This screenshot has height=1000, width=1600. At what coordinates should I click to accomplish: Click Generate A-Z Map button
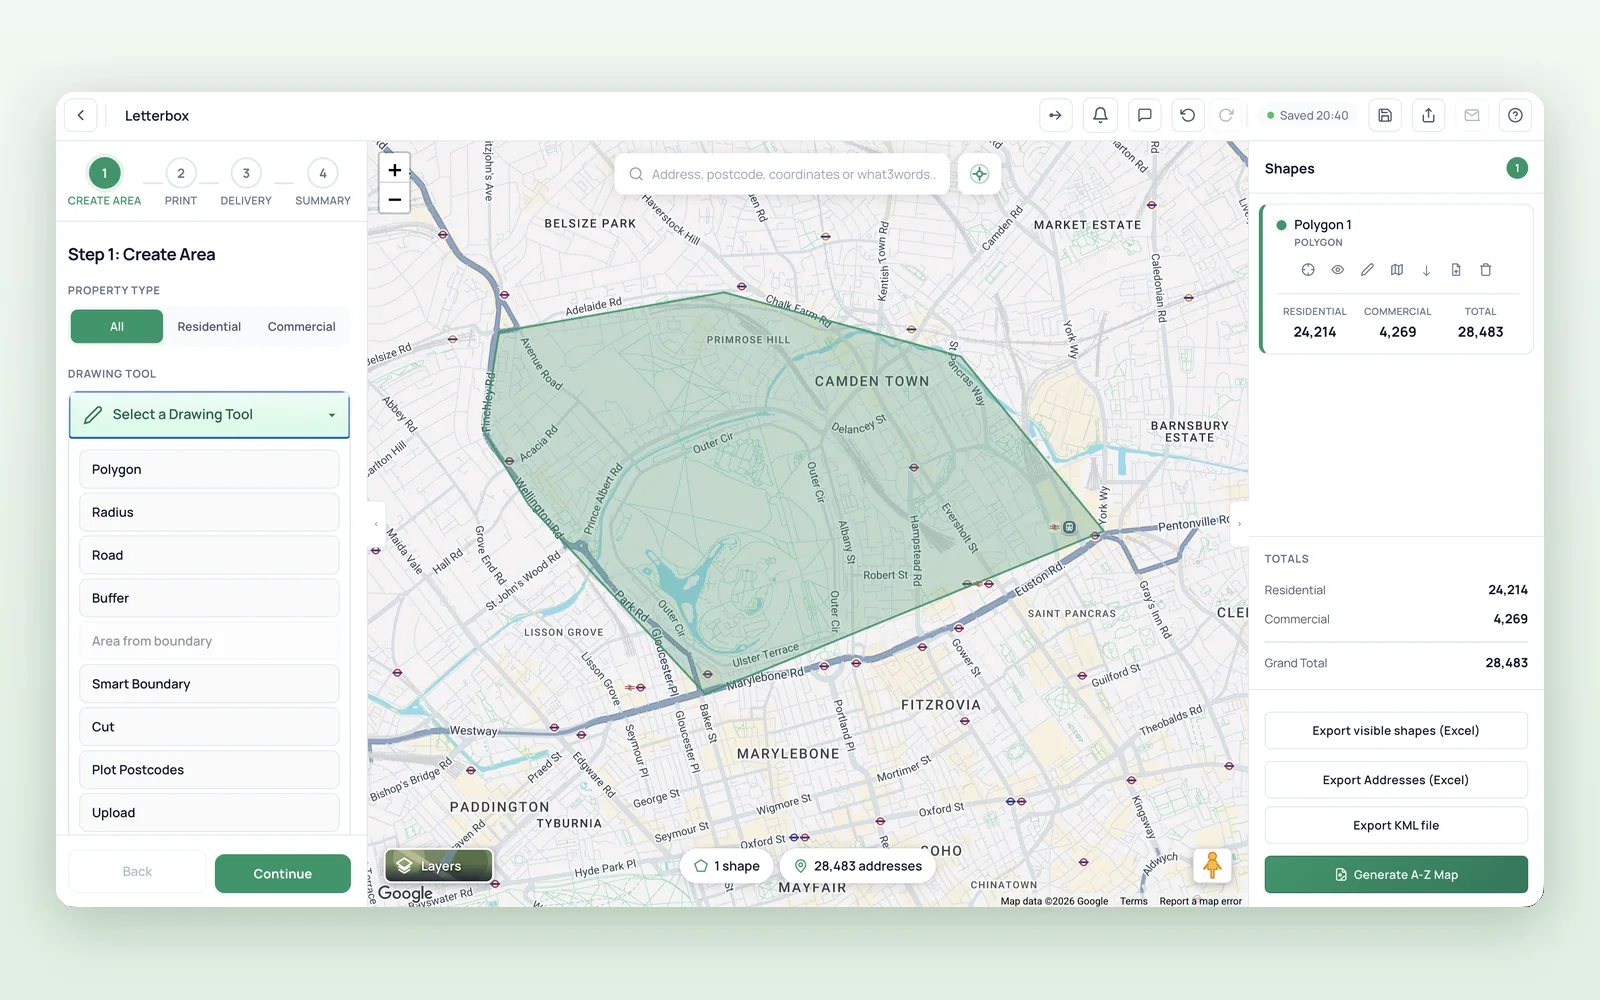point(1396,874)
